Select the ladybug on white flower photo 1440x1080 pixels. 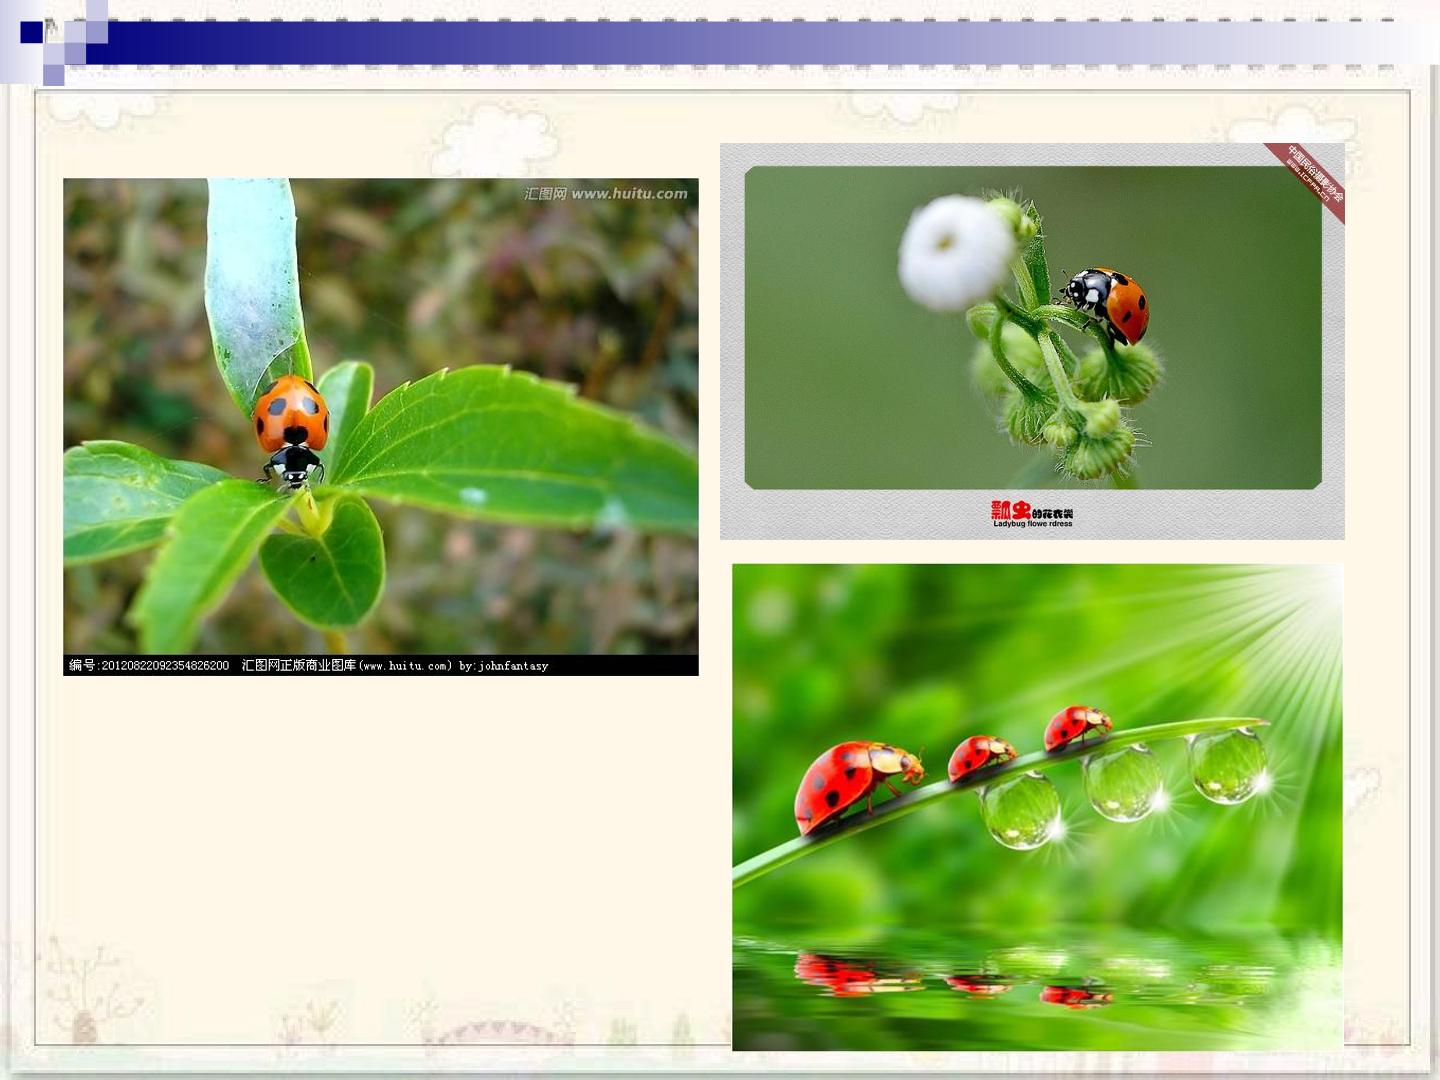tap(1032, 341)
